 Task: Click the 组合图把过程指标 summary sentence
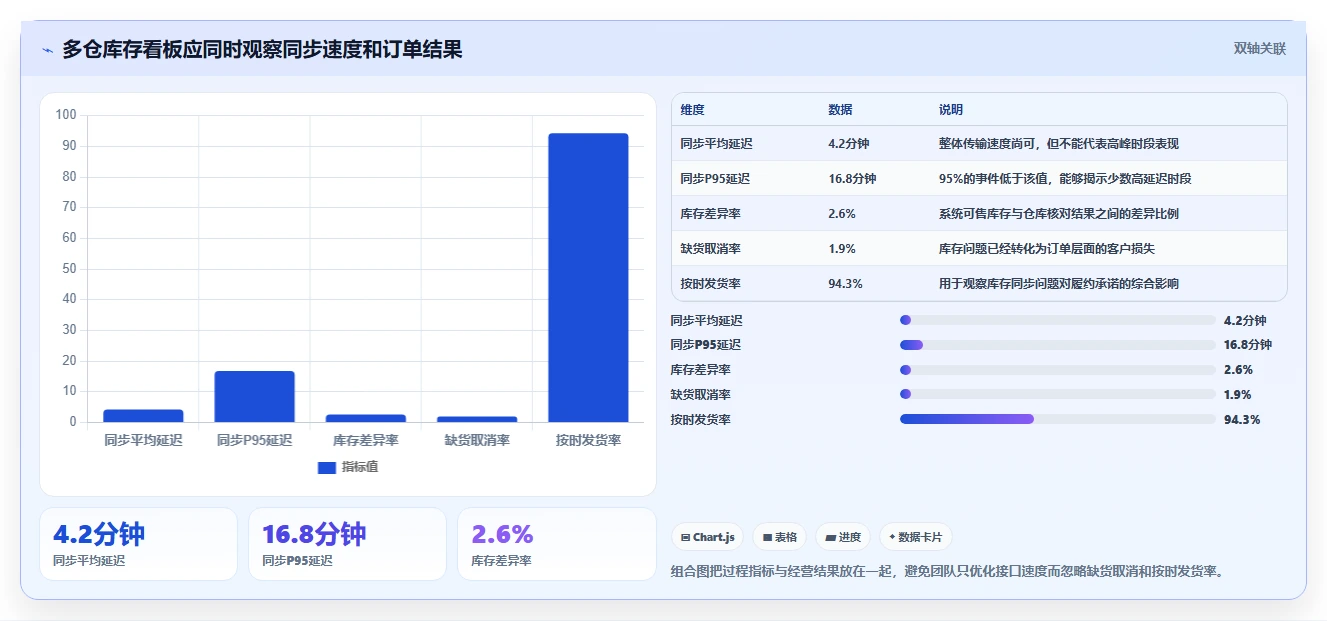947,571
